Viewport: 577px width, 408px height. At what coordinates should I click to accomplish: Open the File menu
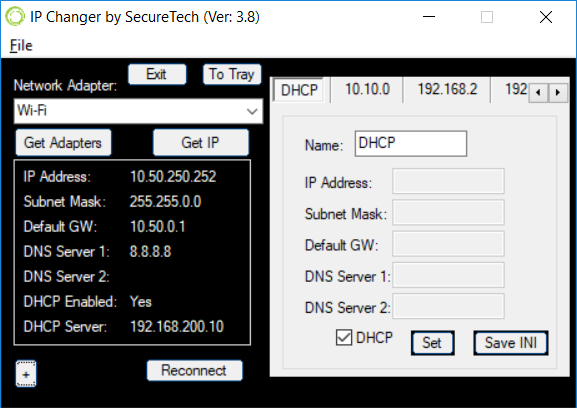21,46
